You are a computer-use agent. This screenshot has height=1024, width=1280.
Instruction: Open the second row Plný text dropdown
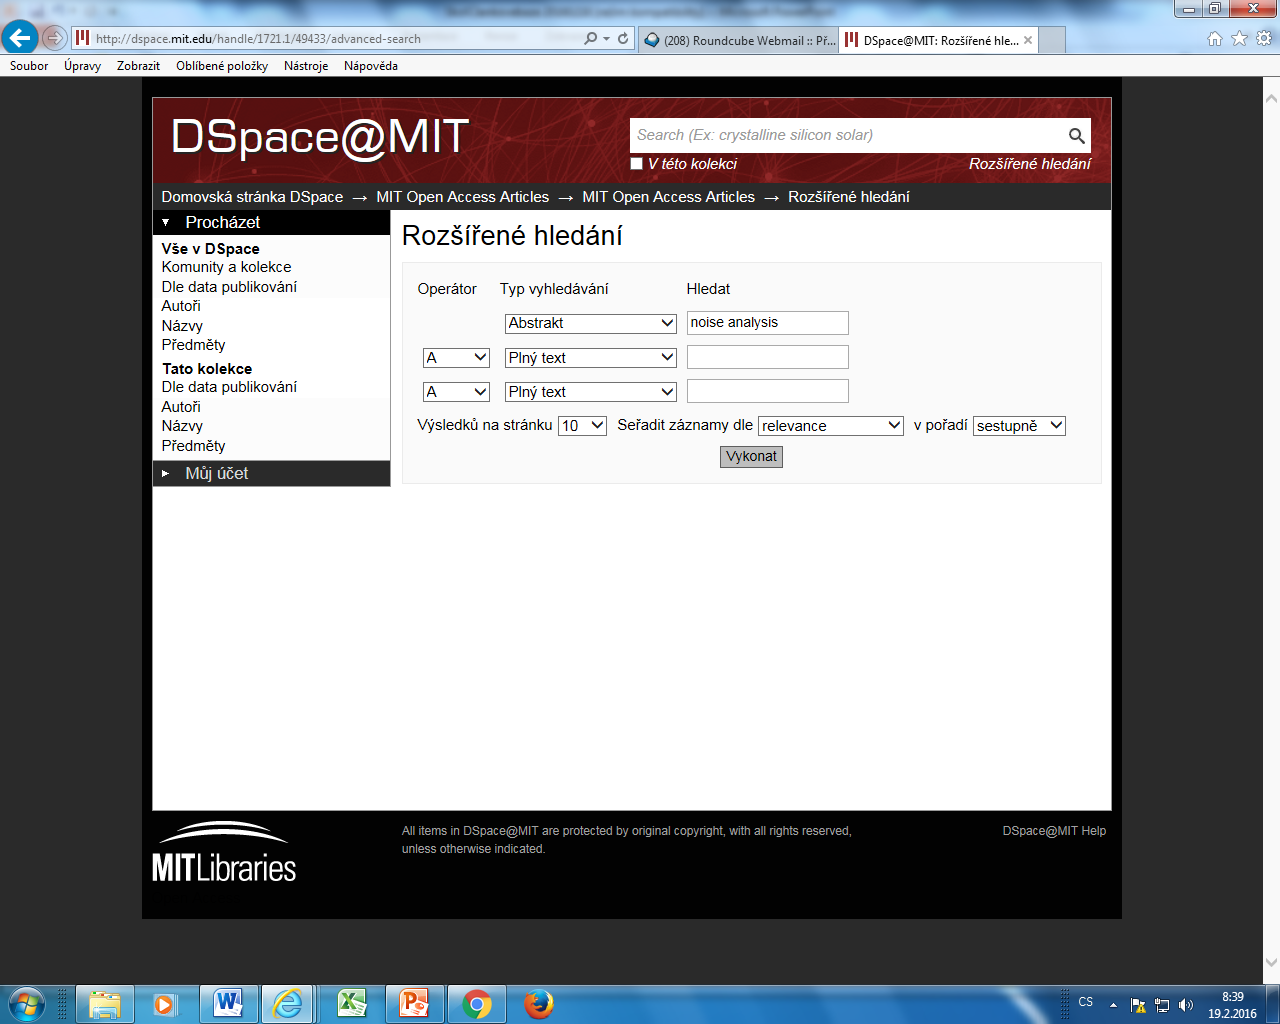[591, 358]
